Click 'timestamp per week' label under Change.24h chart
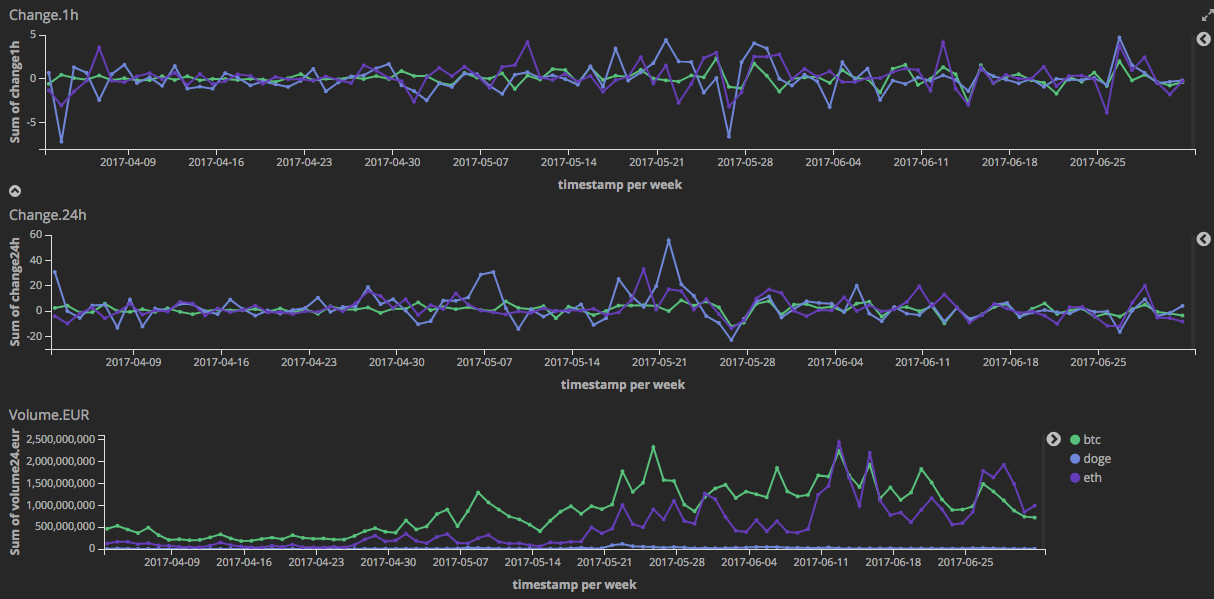 pyautogui.click(x=623, y=384)
